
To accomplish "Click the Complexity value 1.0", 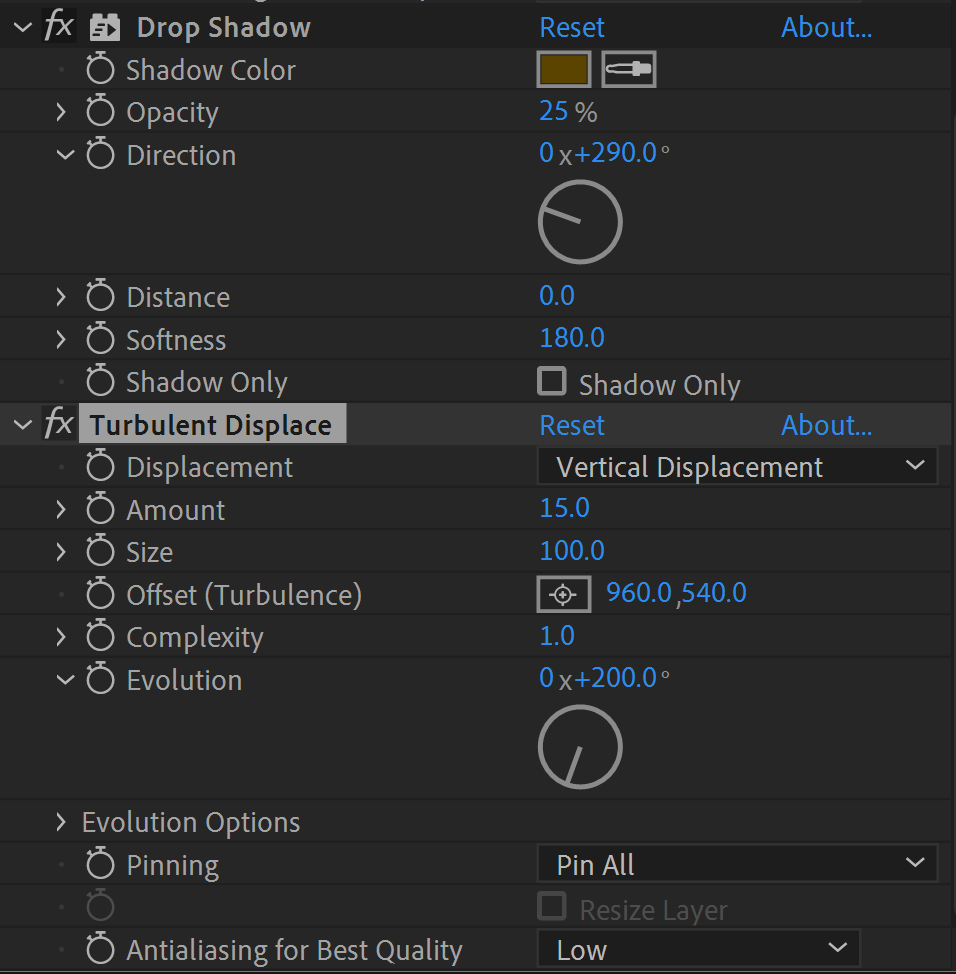I will [557, 635].
